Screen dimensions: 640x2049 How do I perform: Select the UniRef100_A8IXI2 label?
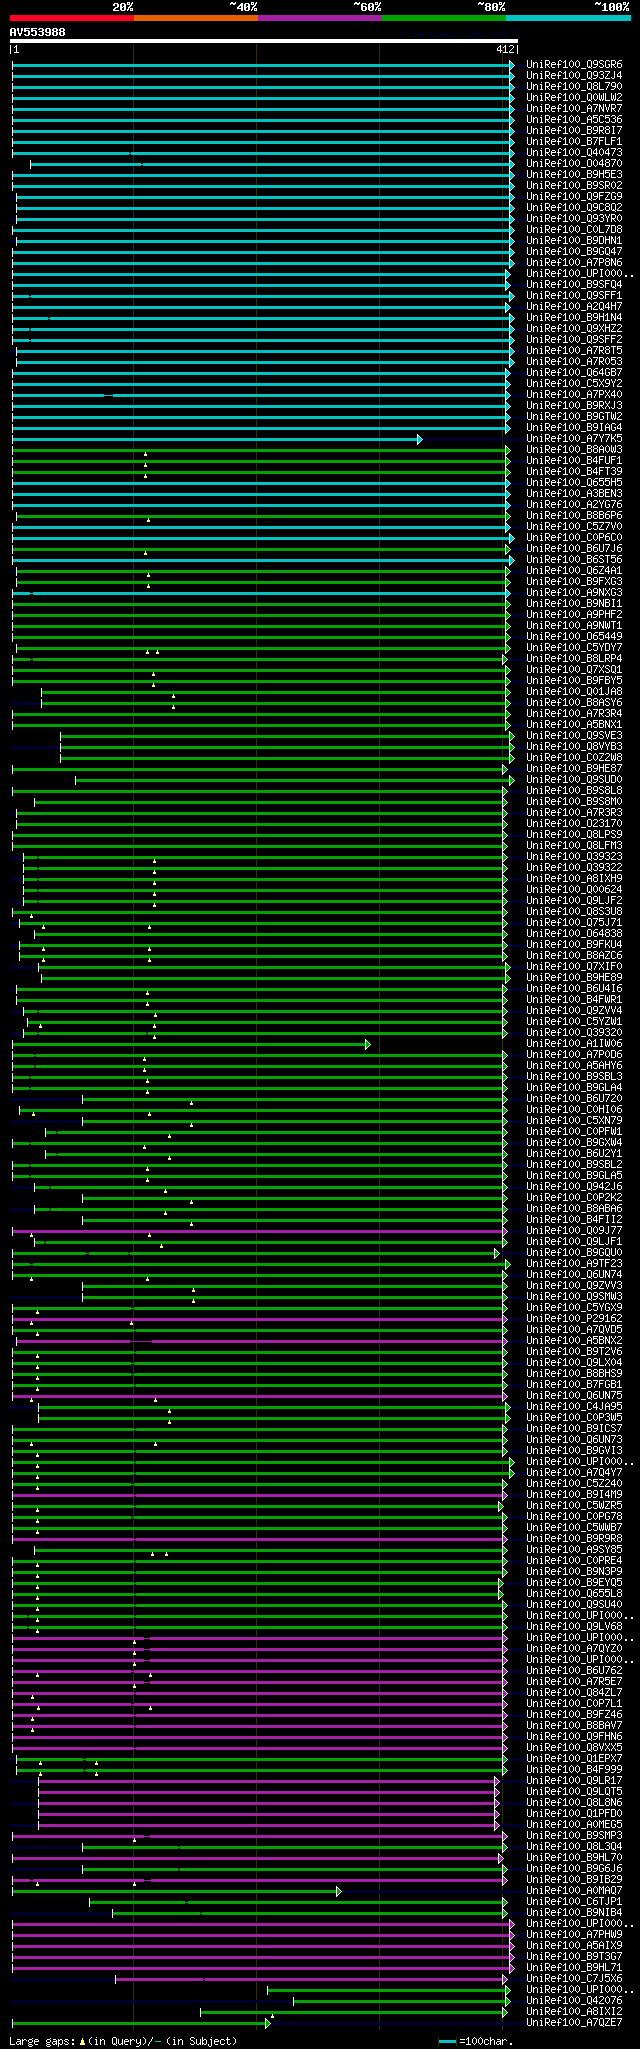point(574,2011)
